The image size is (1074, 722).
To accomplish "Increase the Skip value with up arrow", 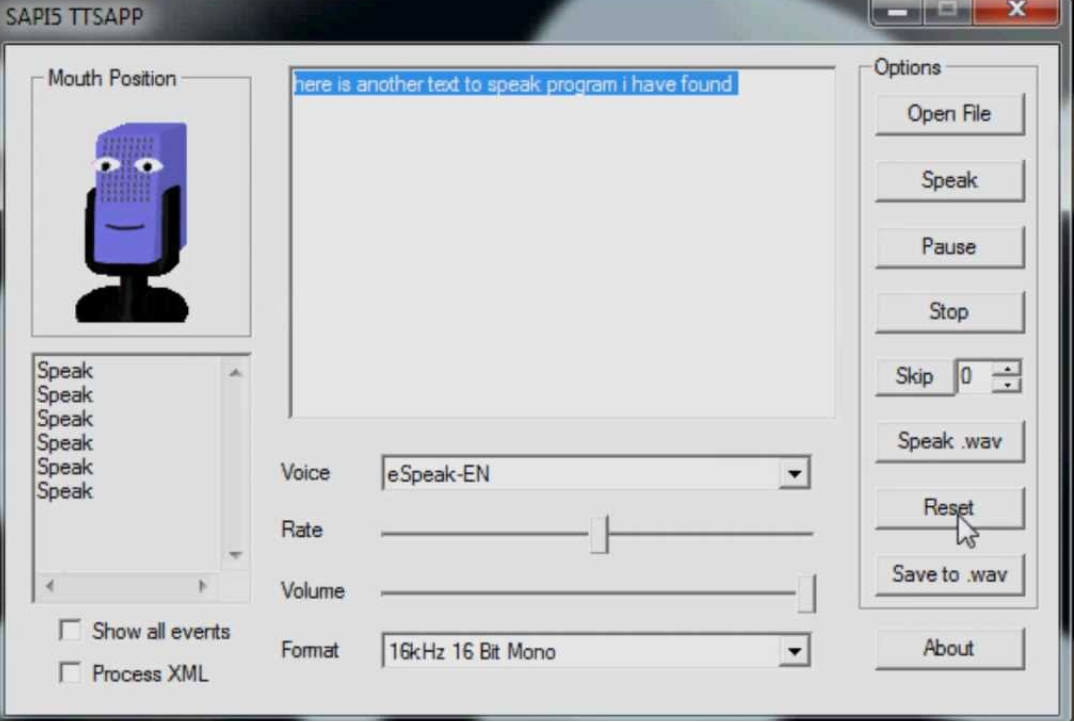I will tap(1007, 369).
